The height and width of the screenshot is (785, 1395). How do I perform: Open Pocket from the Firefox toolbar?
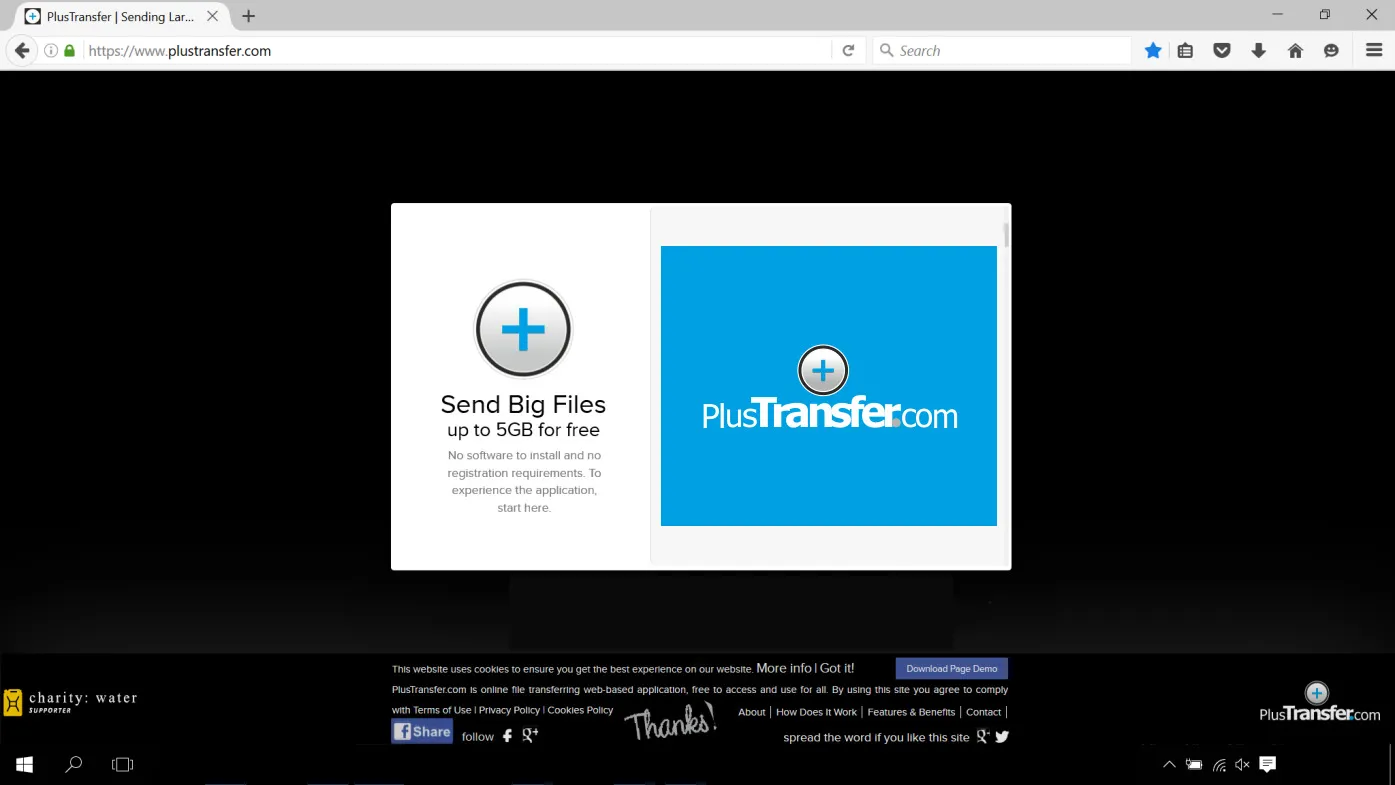pos(1221,49)
